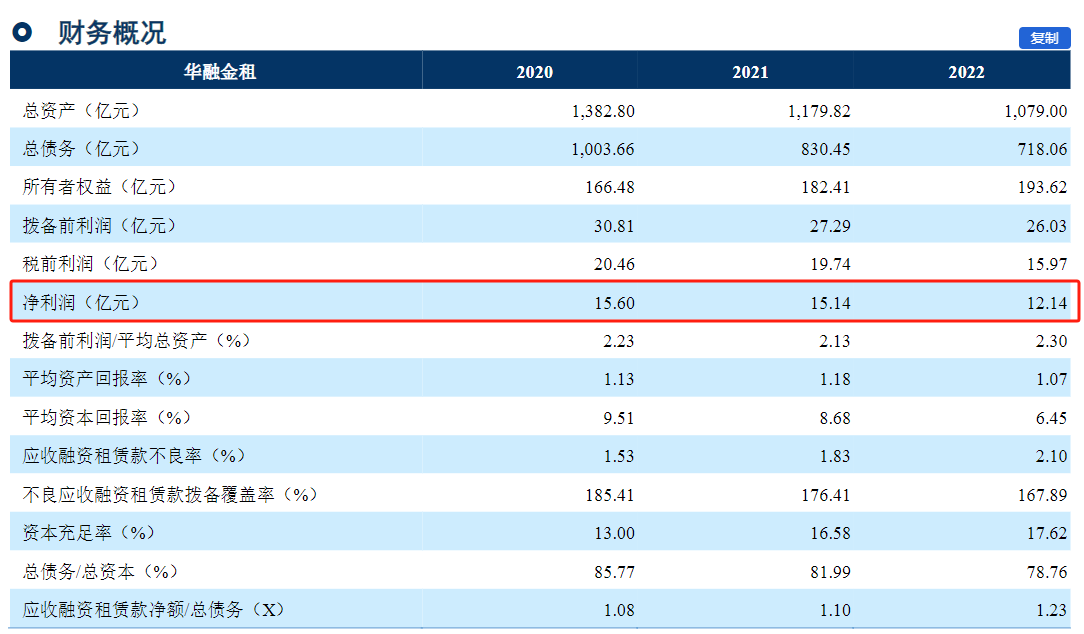Click the 复制 copy button
Screen dimensions: 1084x634
point(1044,38)
